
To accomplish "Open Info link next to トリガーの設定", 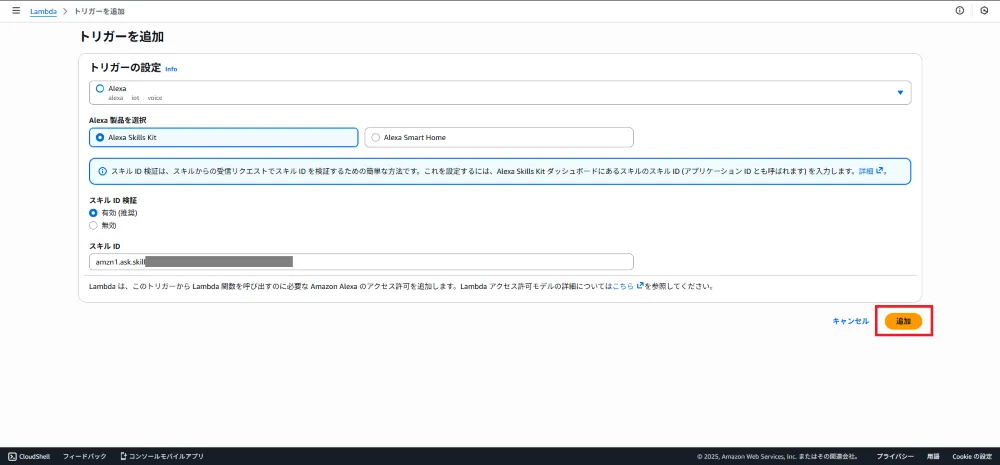I will pyautogui.click(x=171, y=69).
